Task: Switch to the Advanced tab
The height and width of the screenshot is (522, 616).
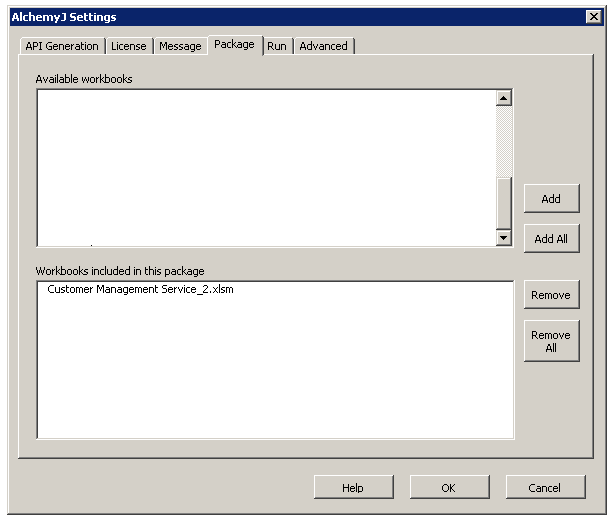Action: [323, 46]
